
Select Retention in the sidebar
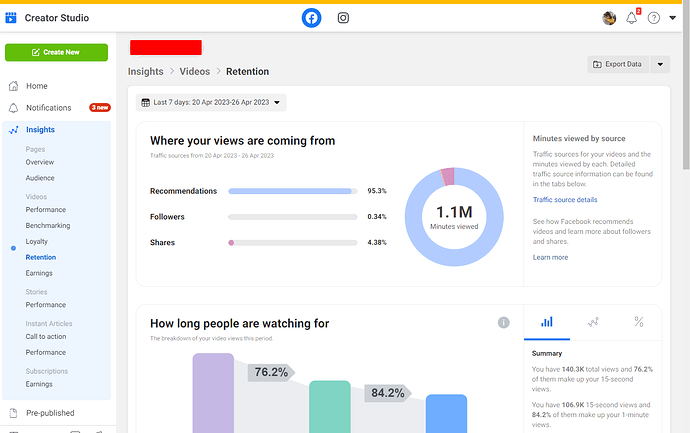pos(40,257)
